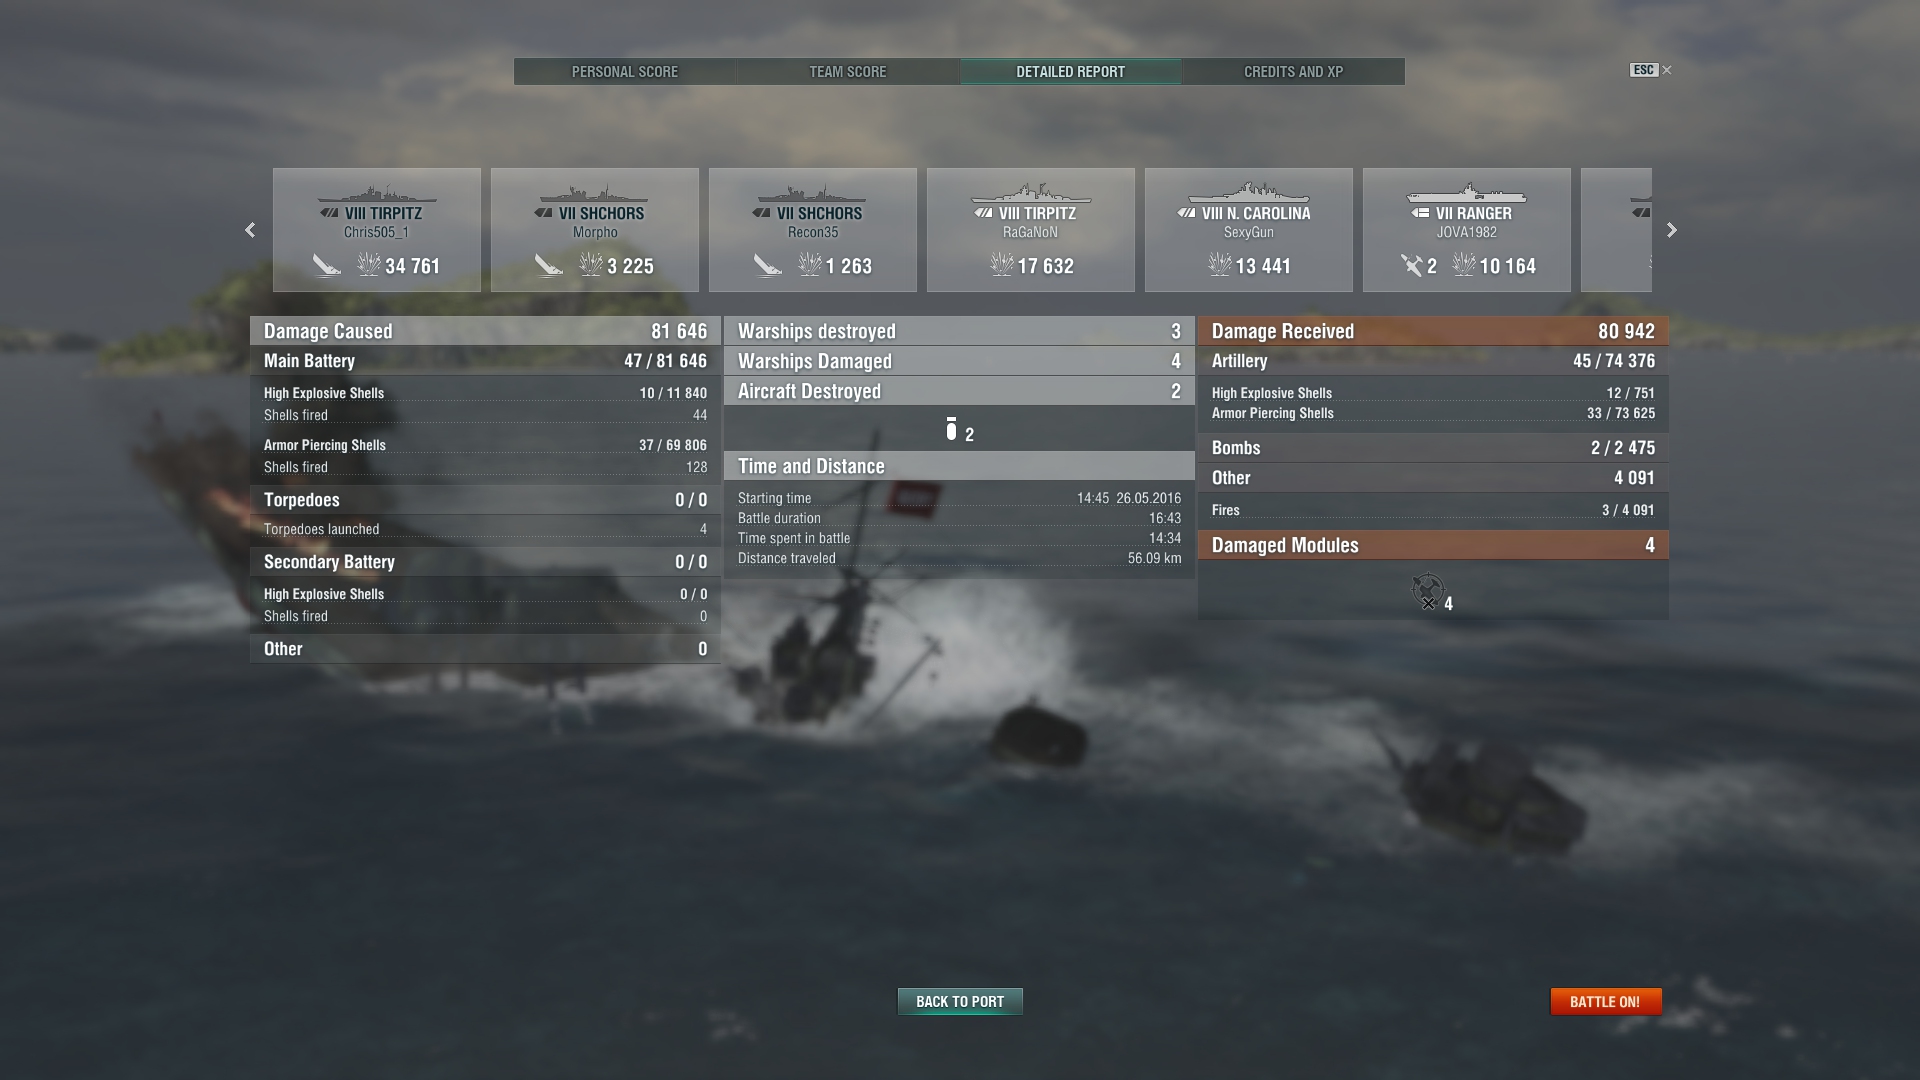
Task: Select the Detailed Report tab
Action: (x=1070, y=72)
